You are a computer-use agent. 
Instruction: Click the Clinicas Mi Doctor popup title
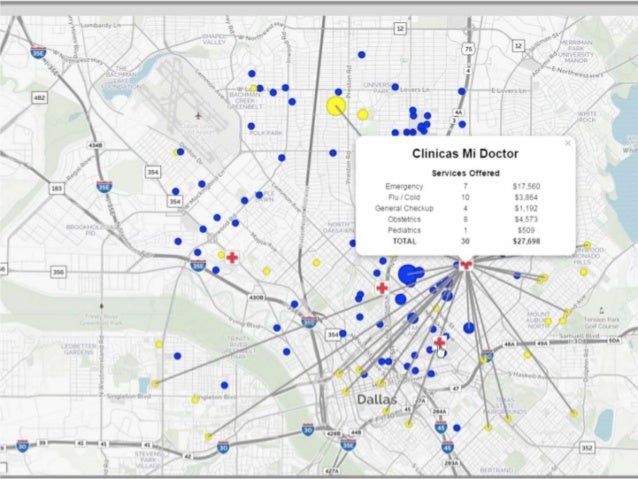[465, 153]
